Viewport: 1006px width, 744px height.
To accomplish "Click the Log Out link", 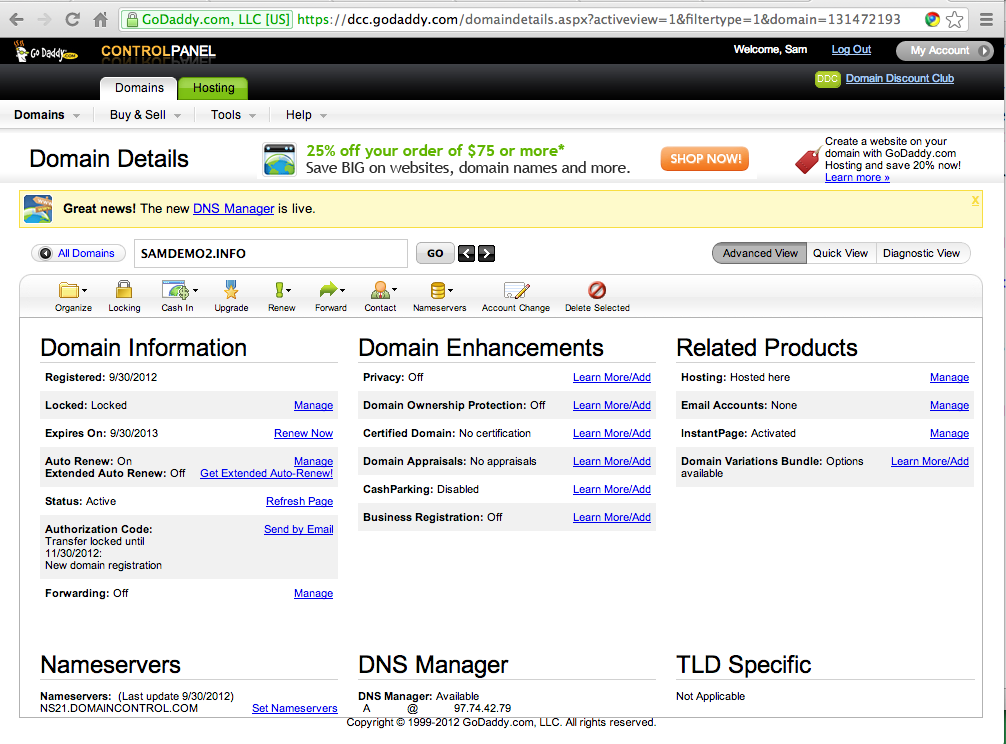I will (851, 49).
